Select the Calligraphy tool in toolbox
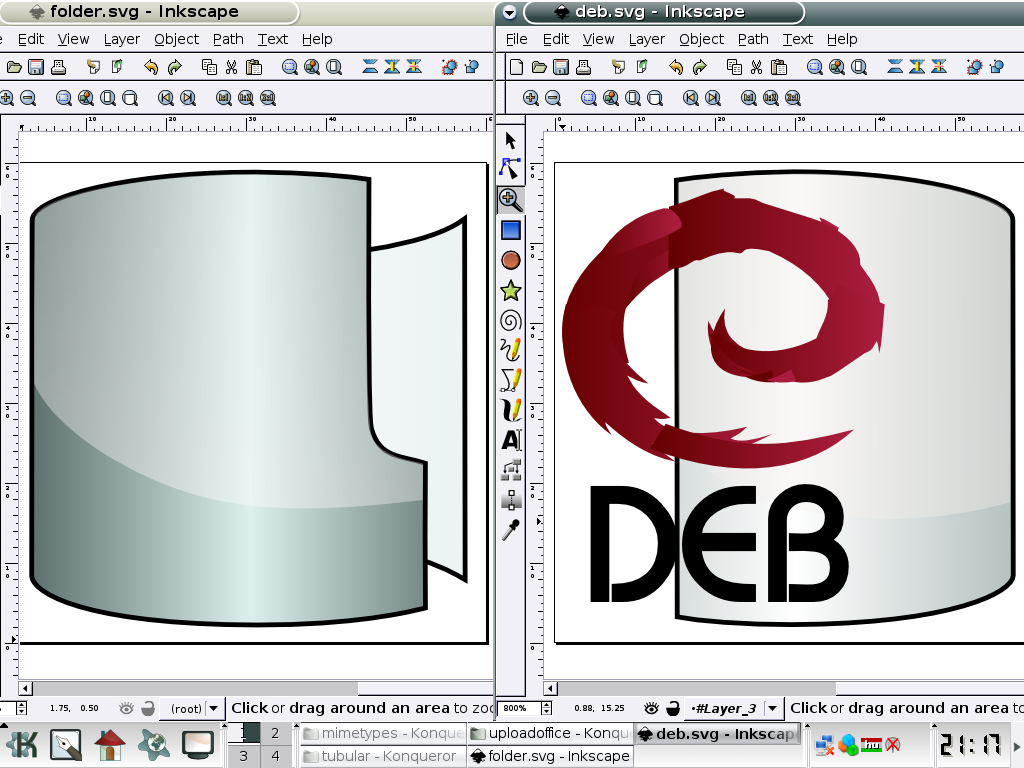 (x=511, y=409)
